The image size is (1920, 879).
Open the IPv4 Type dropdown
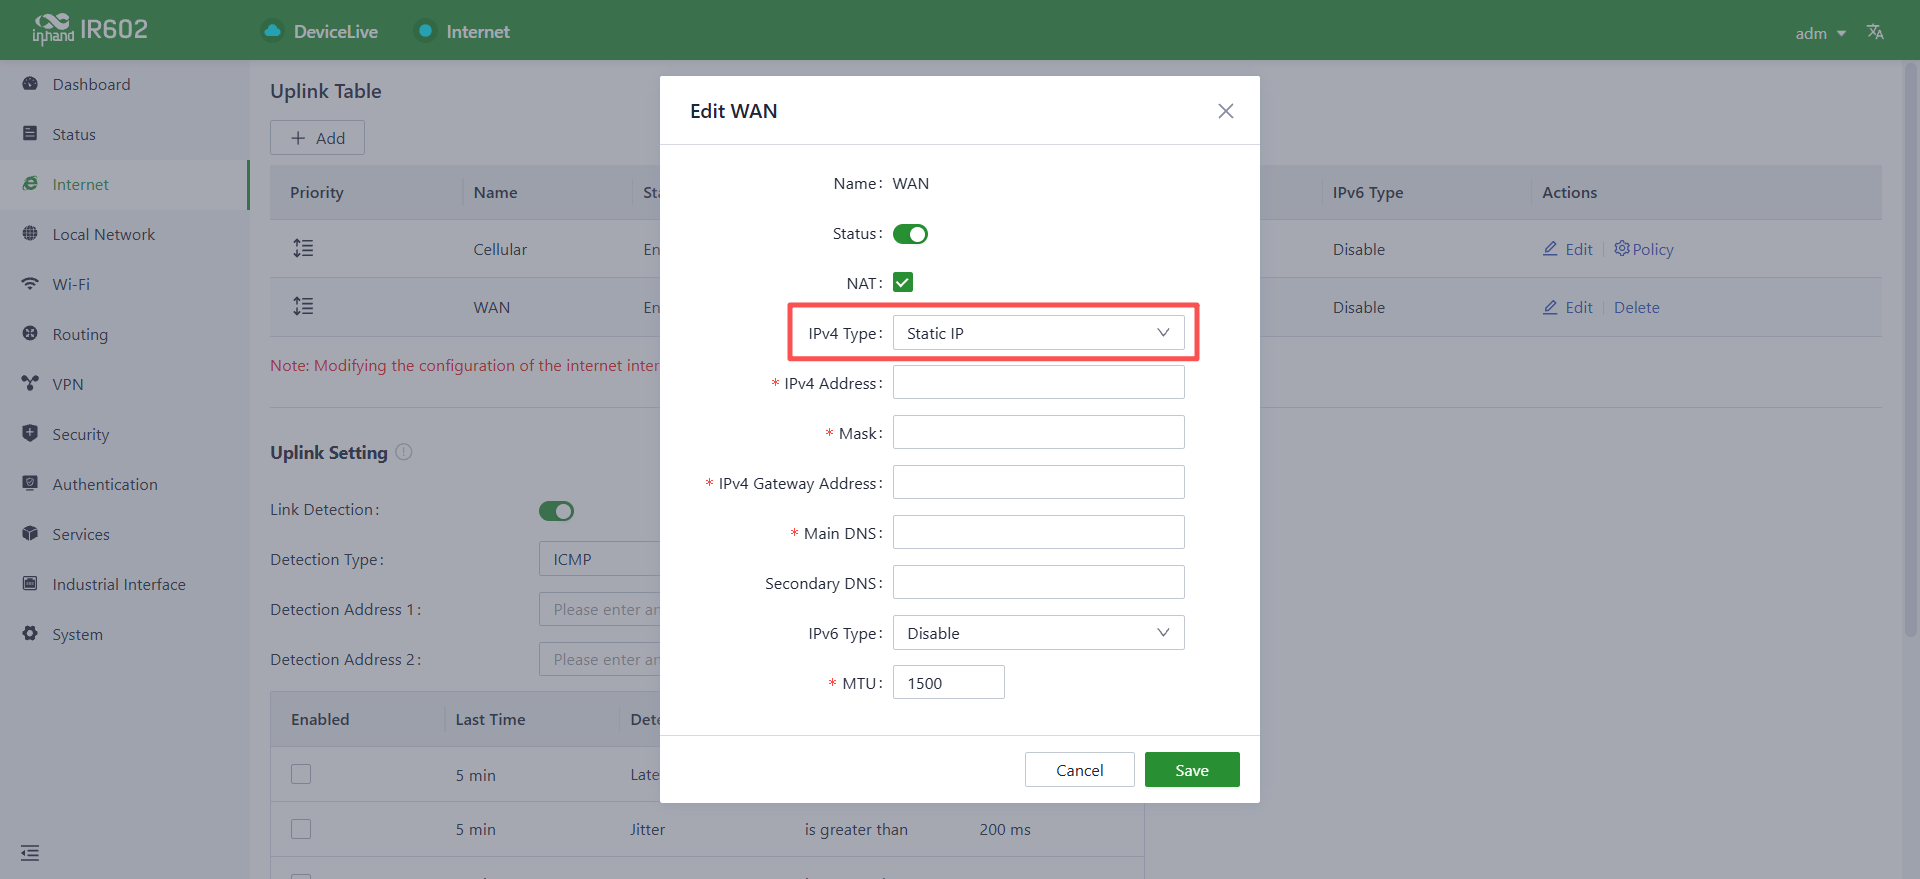pos(1038,333)
